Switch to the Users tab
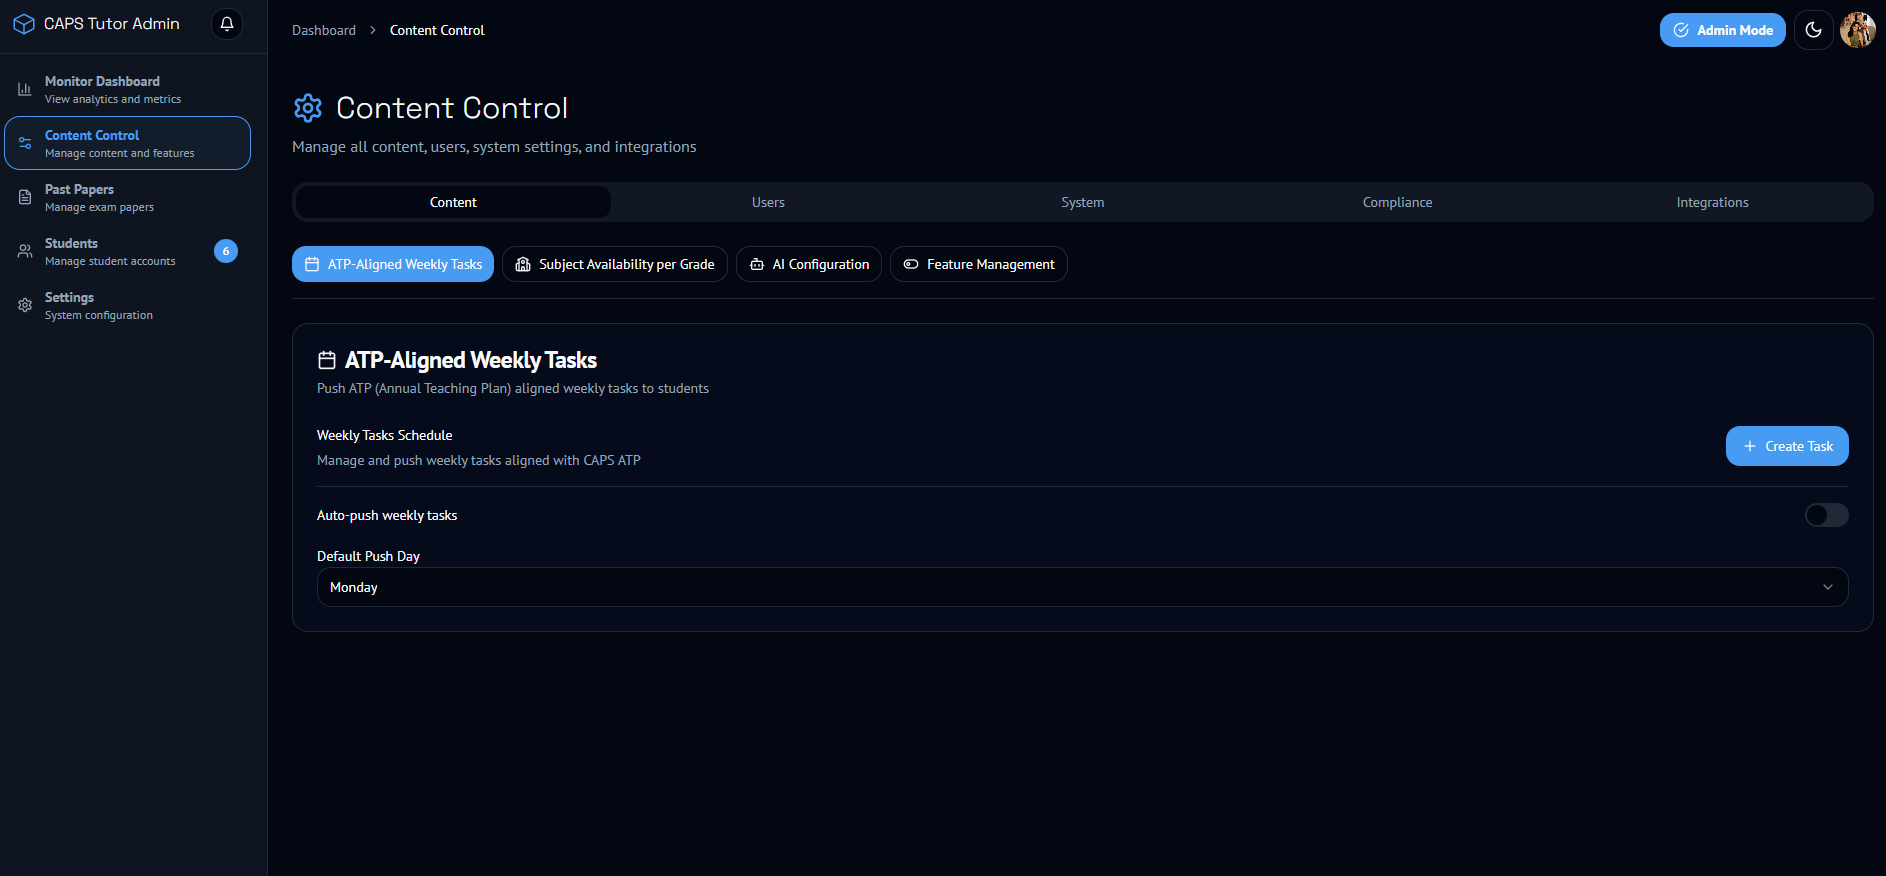1886x876 pixels. point(768,202)
